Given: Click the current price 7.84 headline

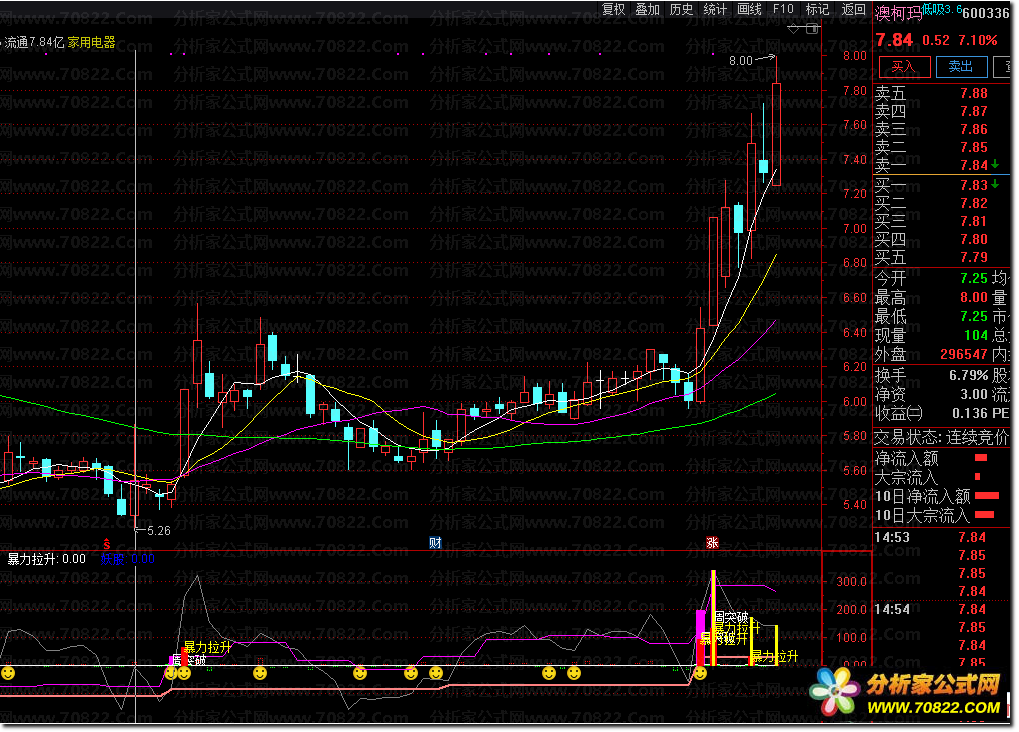Looking at the screenshot, I should click(x=894, y=40).
